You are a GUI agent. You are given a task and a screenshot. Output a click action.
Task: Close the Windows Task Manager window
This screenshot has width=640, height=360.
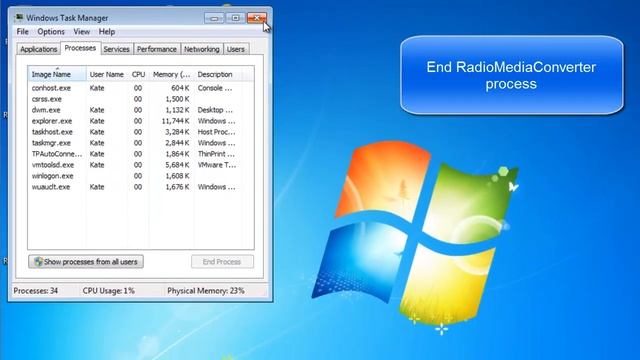click(x=257, y=18)
